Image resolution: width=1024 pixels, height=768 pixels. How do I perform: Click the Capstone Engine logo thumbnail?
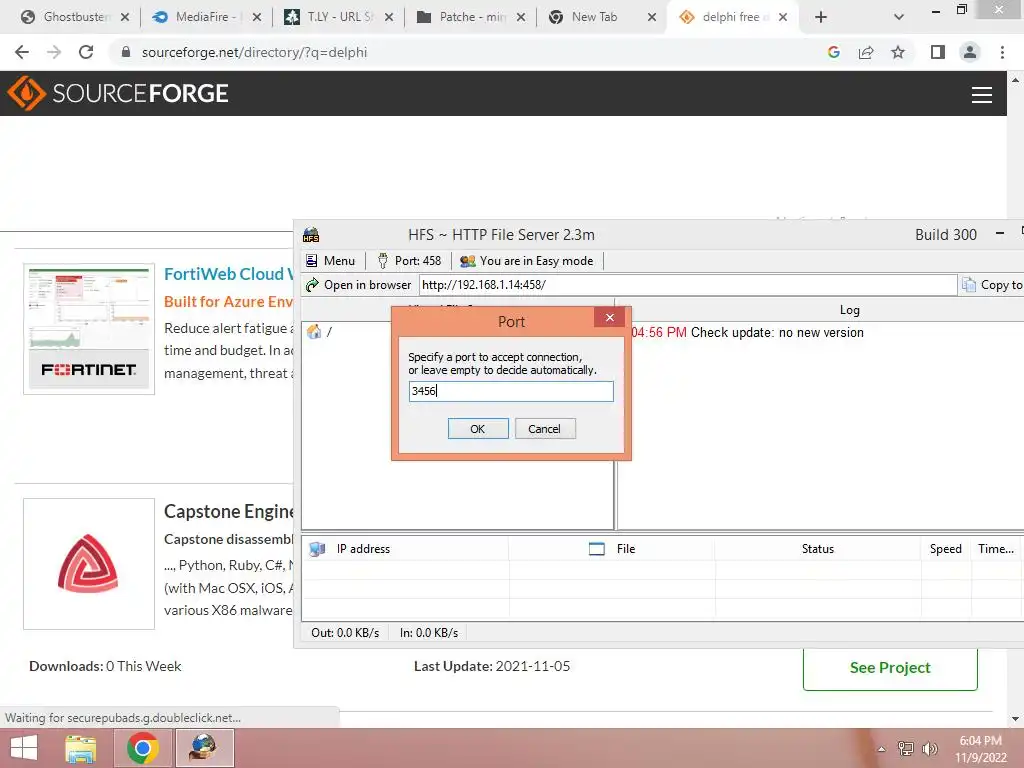point(89,564)
